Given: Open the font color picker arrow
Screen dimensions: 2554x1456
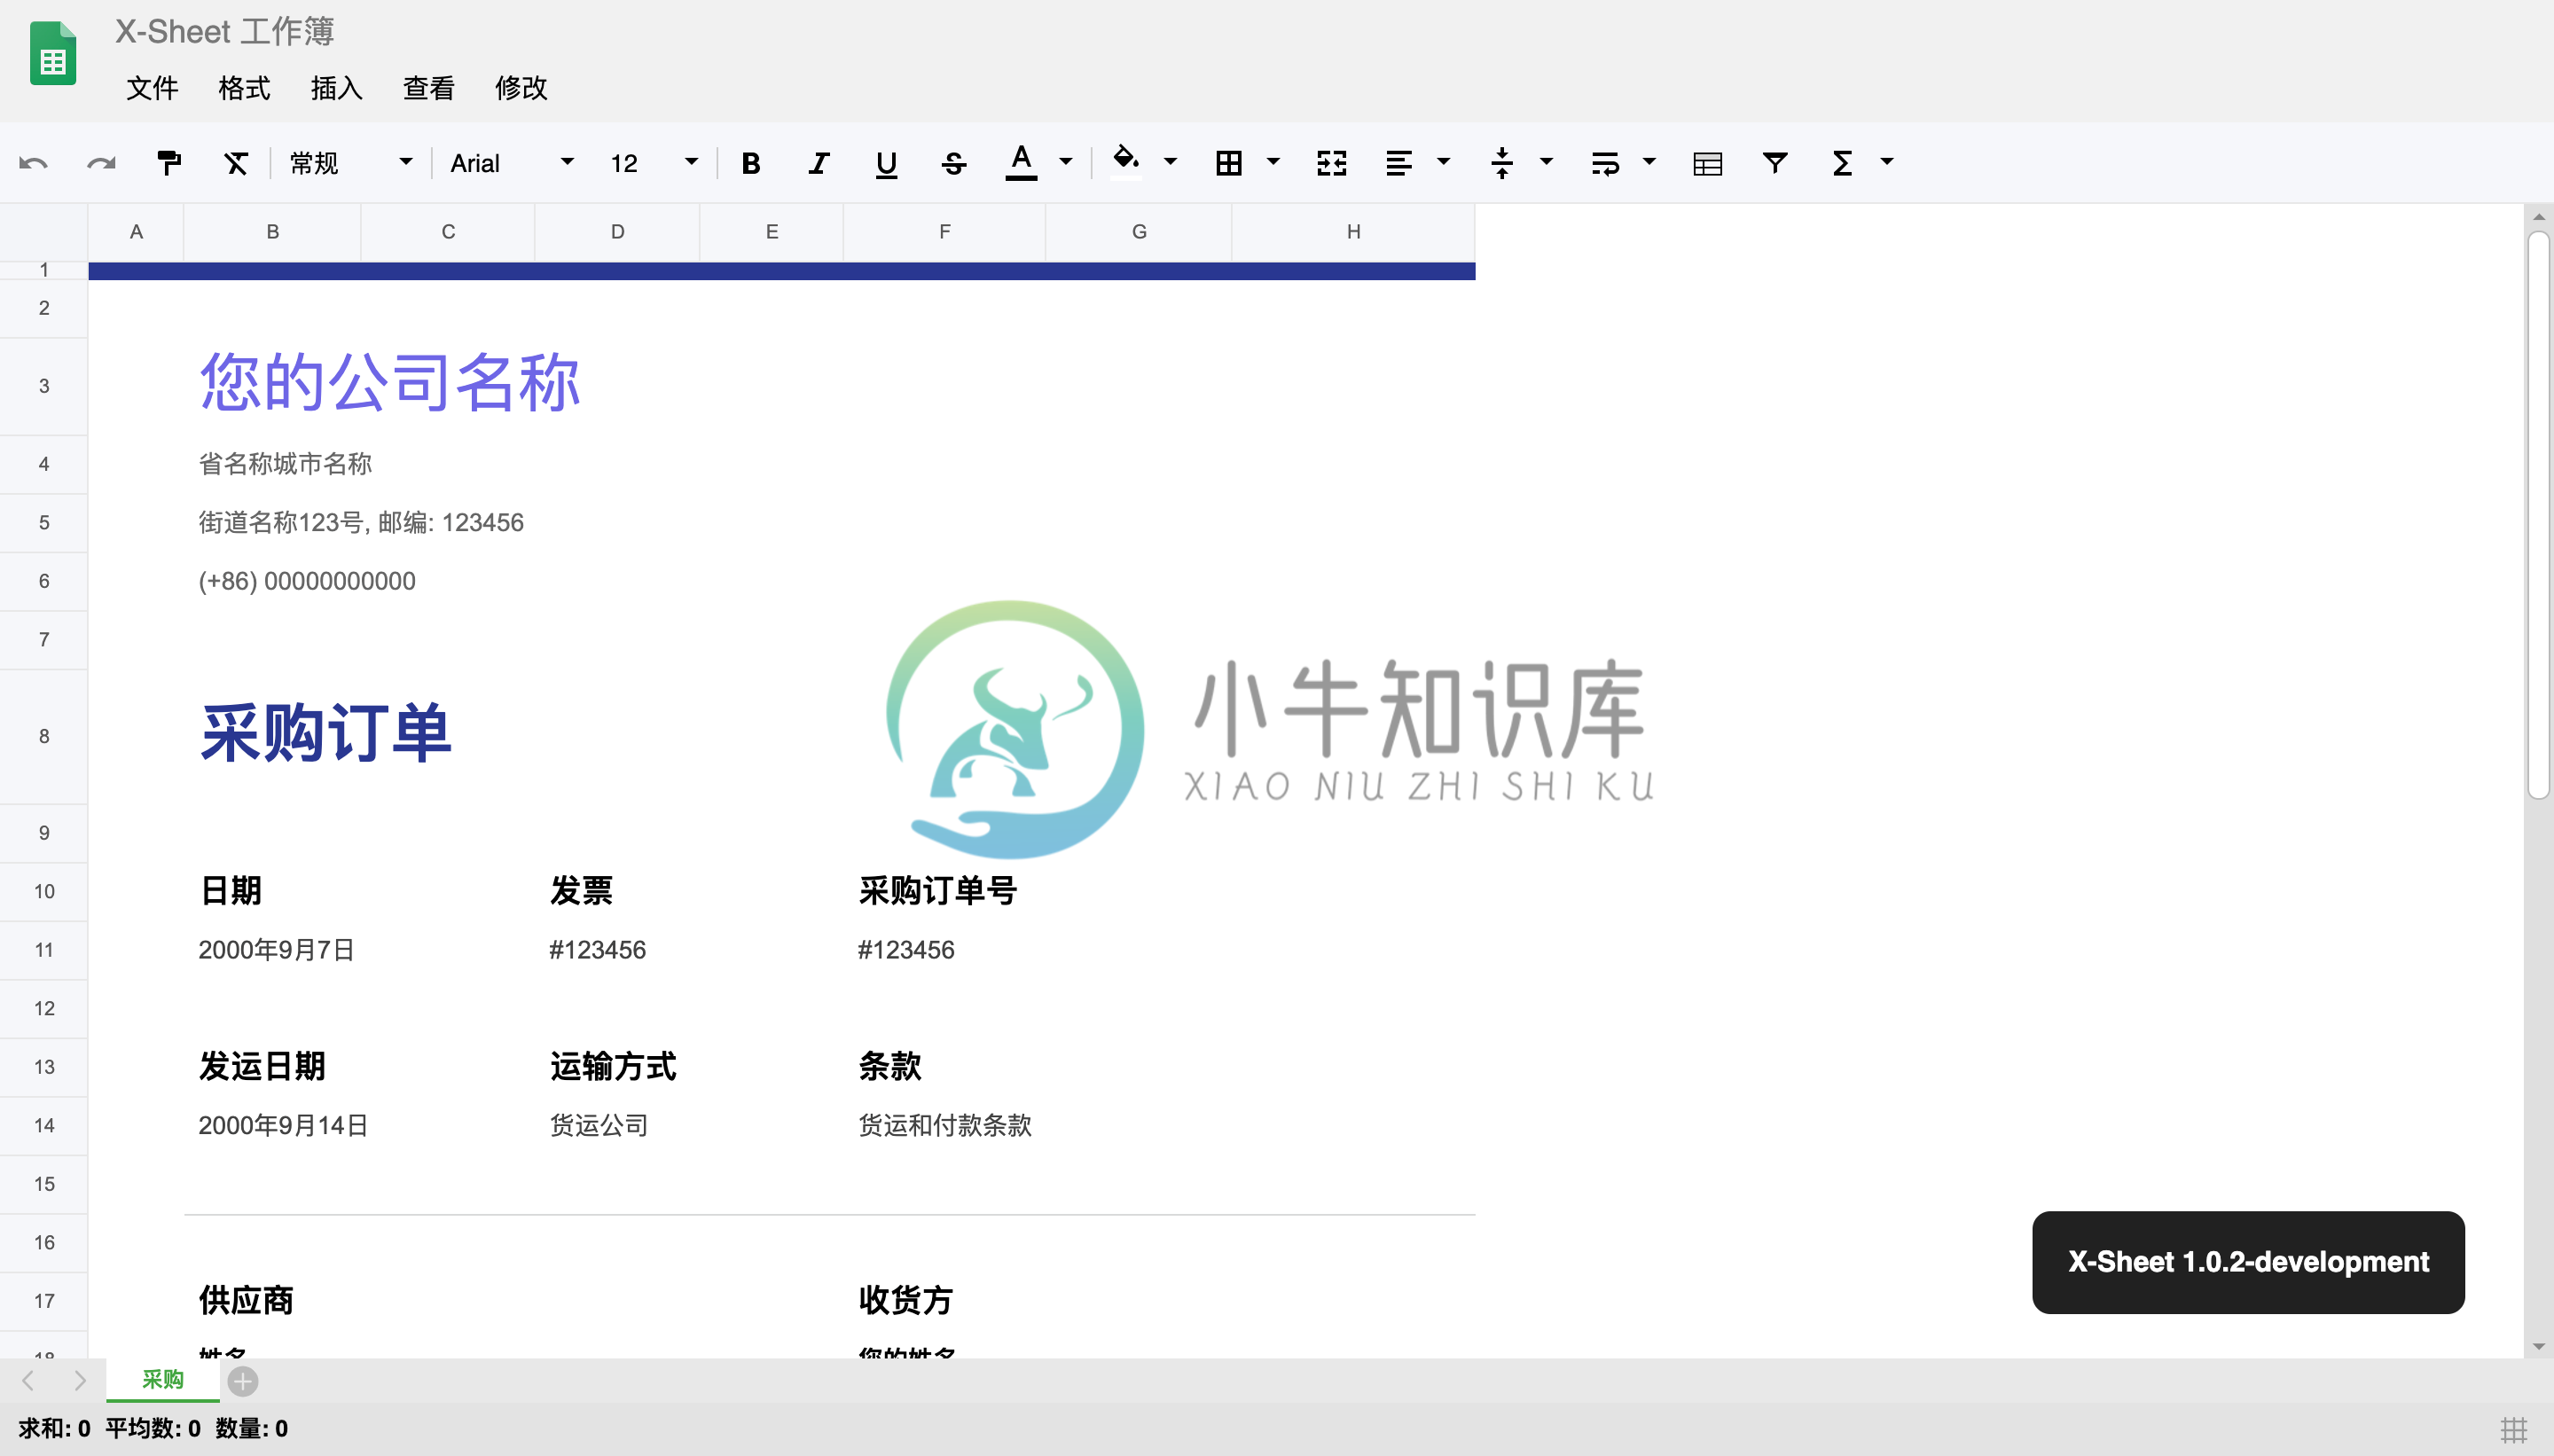Looking at the screenshot, I should (x=1066, y=161).
